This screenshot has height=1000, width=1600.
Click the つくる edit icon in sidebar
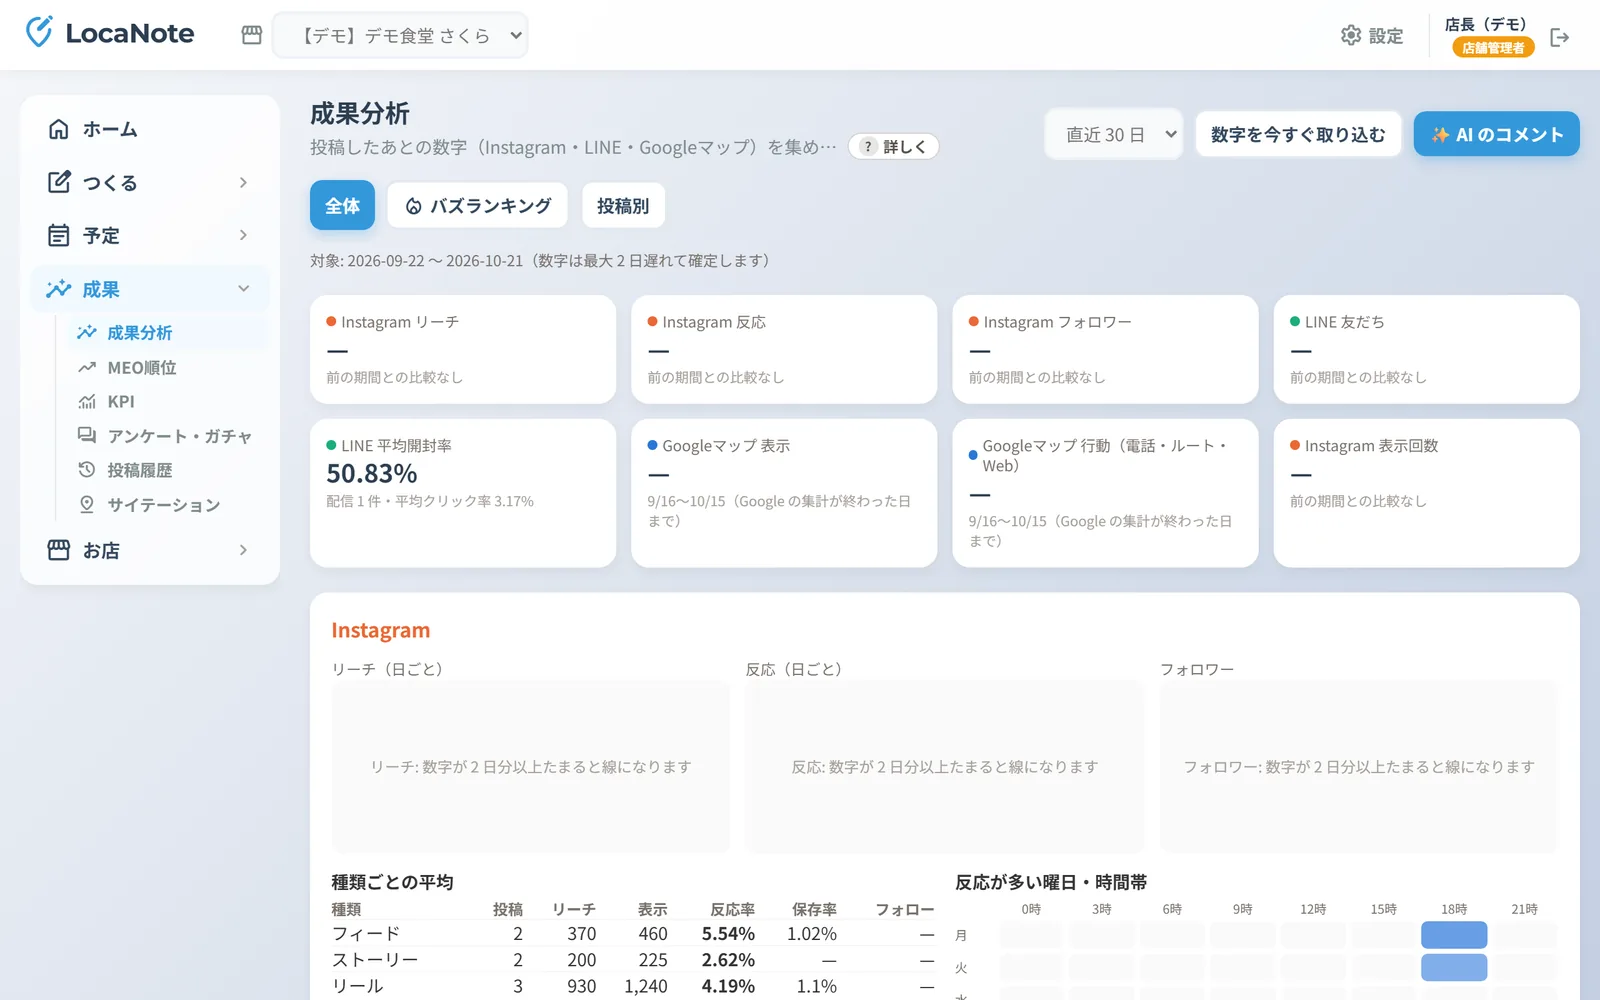tap(59, 182)
